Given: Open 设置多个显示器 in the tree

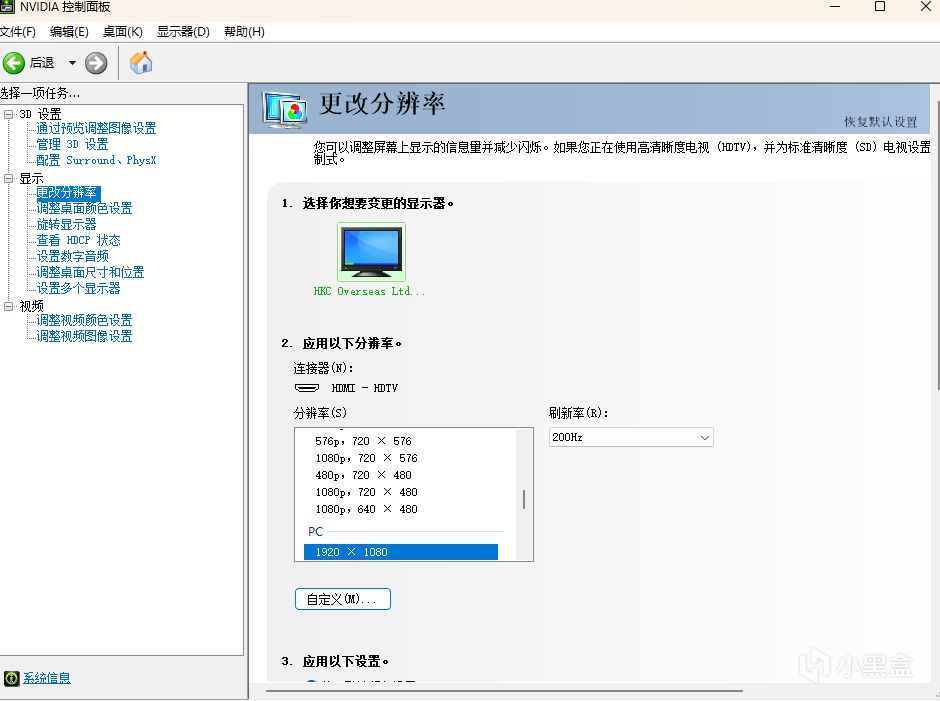Looking at the screenshot, I should (78, 288).
